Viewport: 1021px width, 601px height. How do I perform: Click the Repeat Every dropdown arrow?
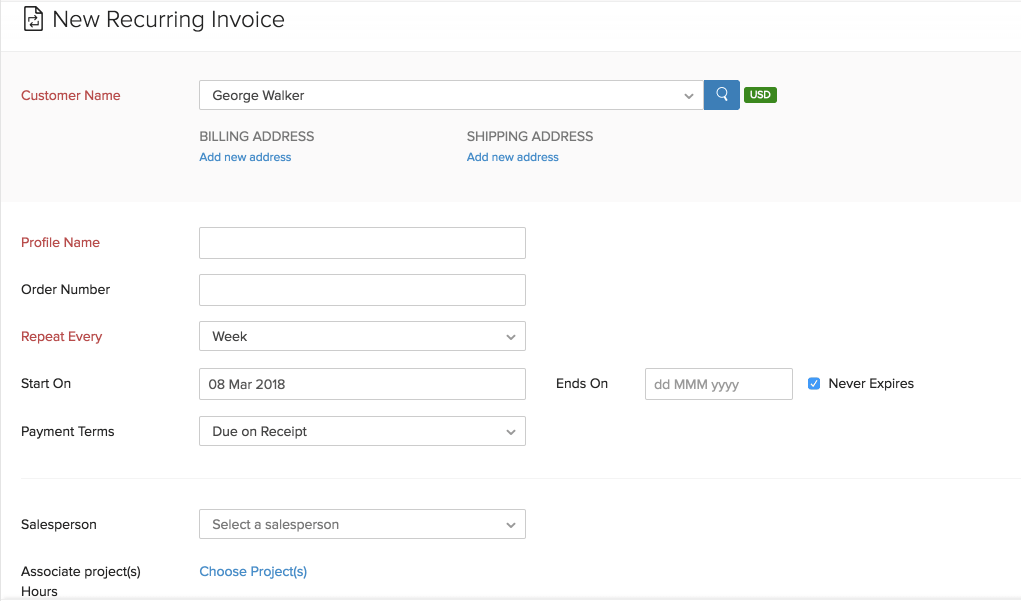(511, 336)
